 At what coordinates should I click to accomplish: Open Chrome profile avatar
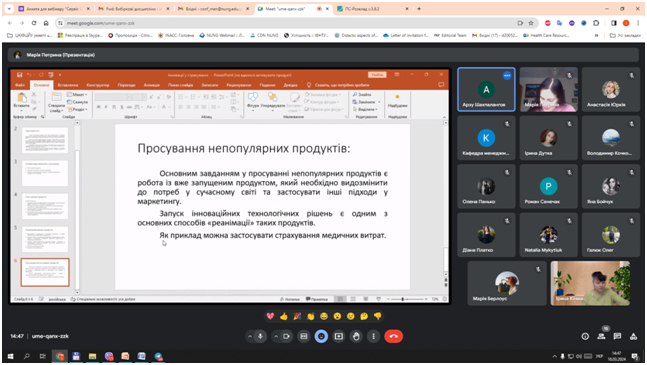[626, 23]
